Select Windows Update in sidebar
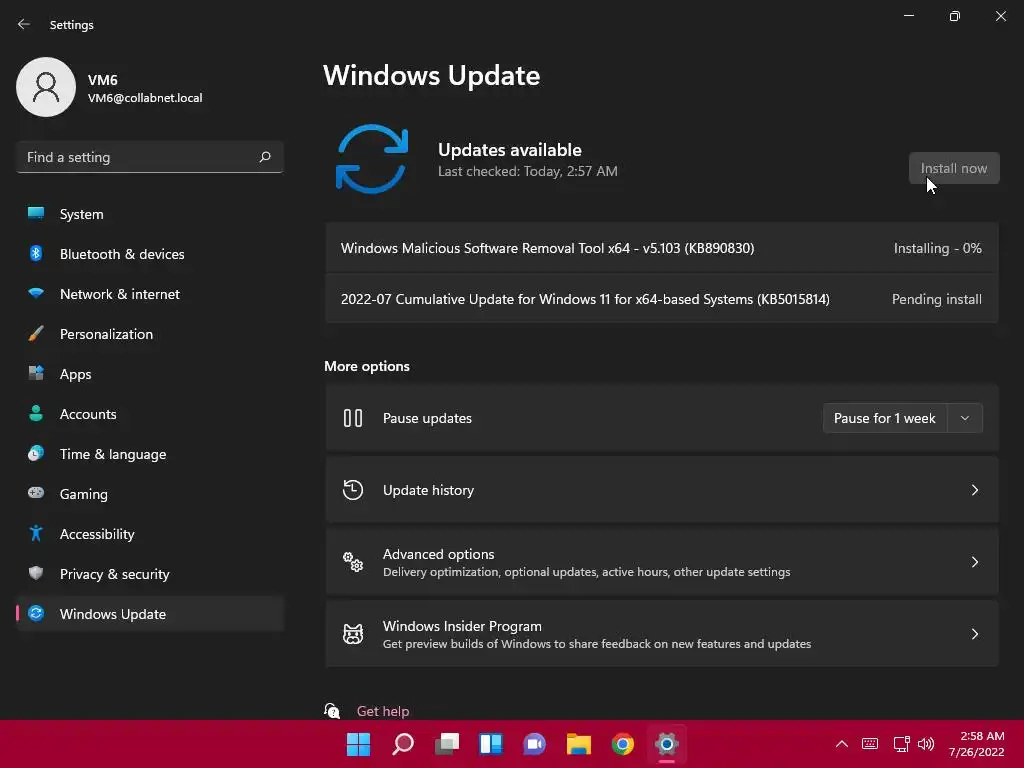 [150, 614]
